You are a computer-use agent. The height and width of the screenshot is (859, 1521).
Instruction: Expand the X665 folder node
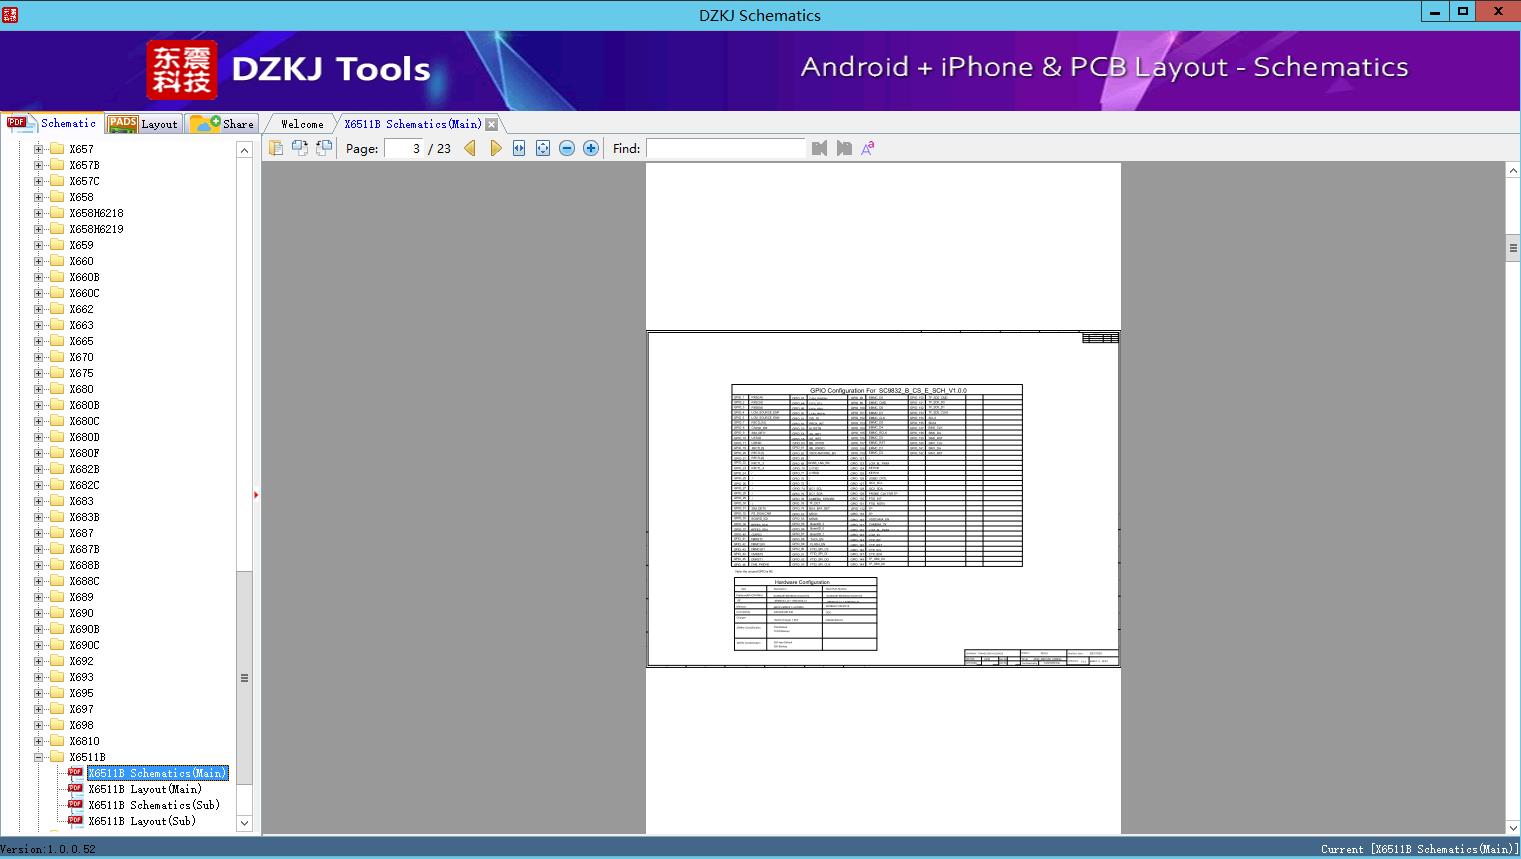[39, 341]
